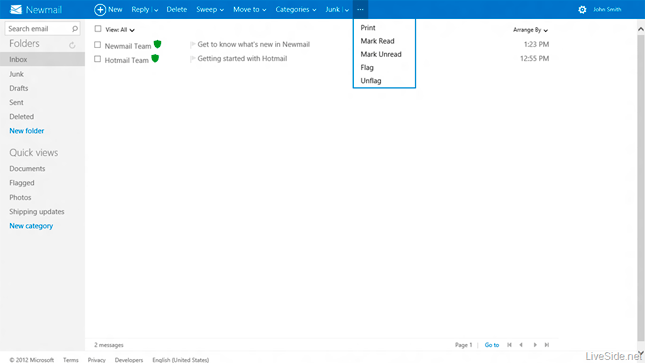Go to next page arrow

click(x=535, y=345)
